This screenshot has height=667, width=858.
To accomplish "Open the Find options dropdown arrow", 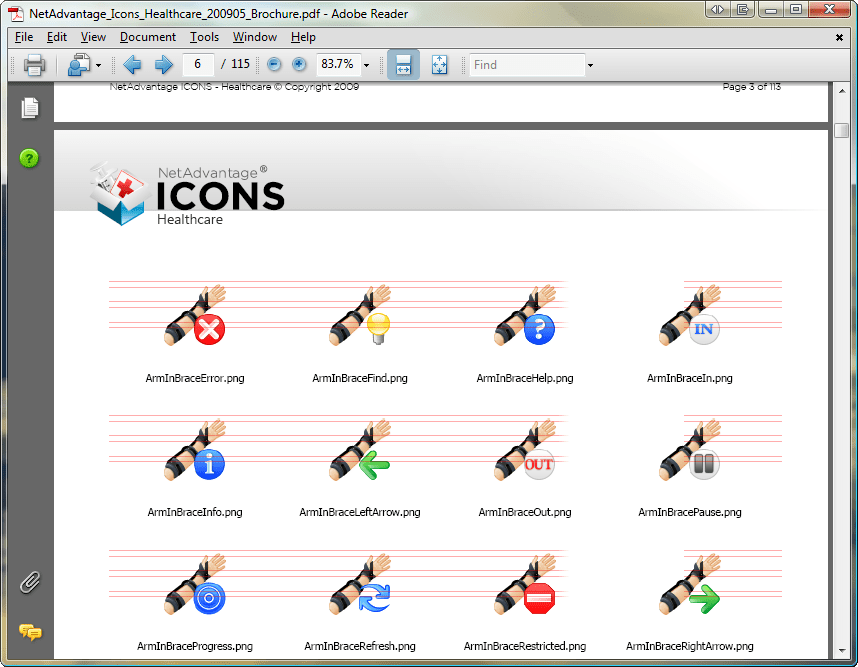I will 590,65.
